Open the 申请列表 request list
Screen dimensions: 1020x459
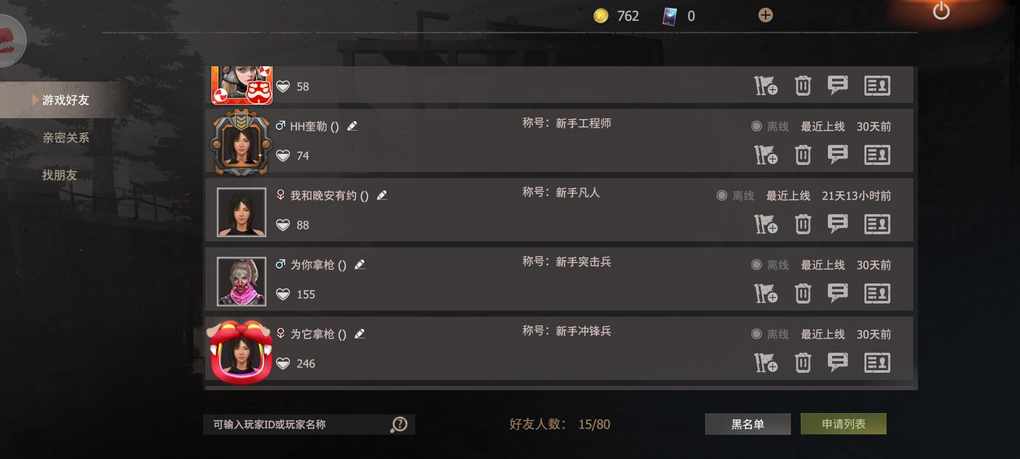tap(843, 424)
